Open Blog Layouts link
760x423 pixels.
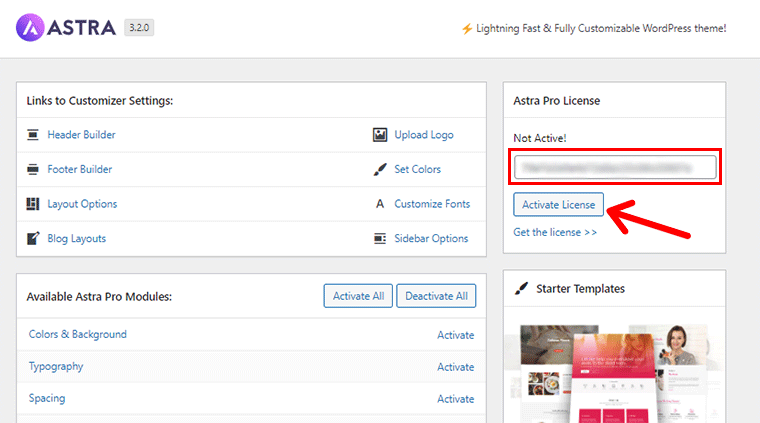click(77, 238)
